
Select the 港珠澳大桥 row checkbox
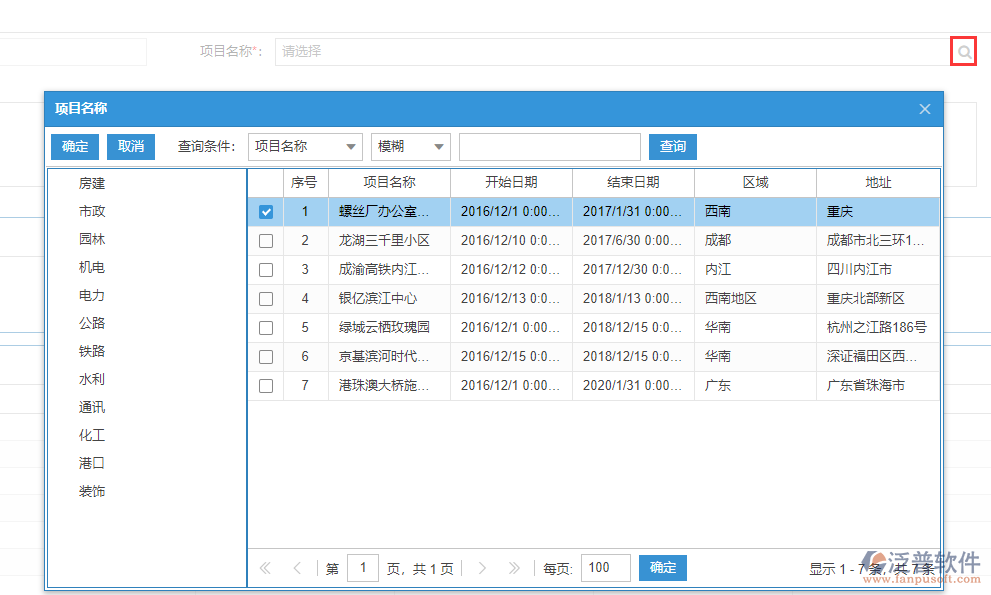(266, 386)
